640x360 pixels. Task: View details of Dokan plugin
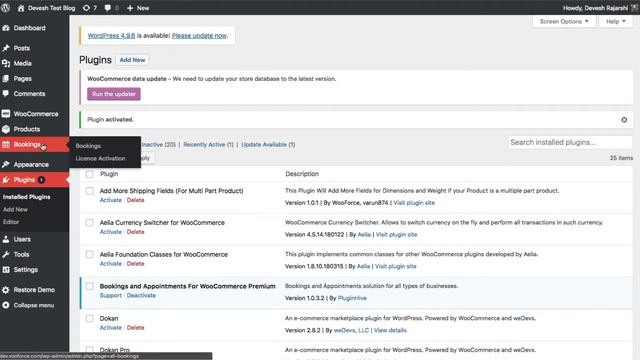point(390,330)
